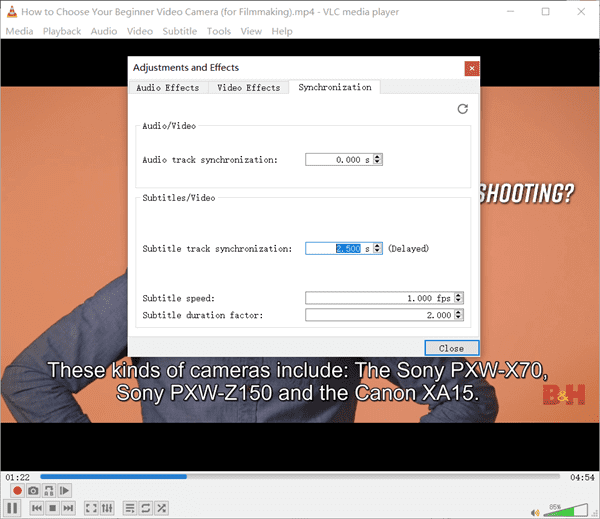
Task: Jump to previous media in playlist
Action: pyautogui.click(x=37, y=508)
